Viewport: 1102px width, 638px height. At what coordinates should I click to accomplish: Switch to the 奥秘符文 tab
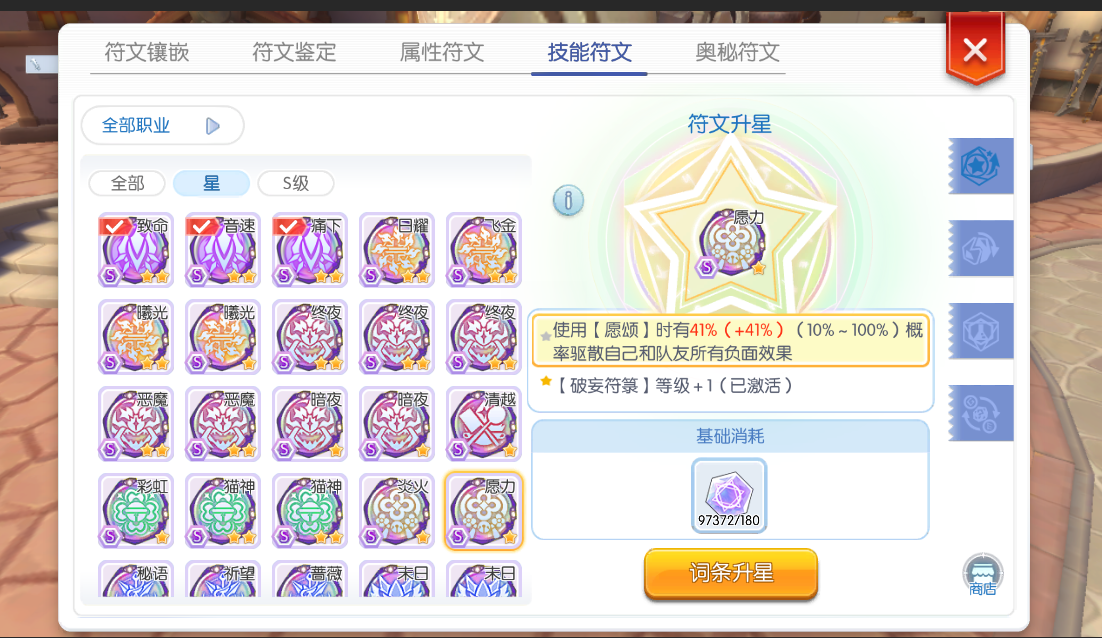point(737,52)
